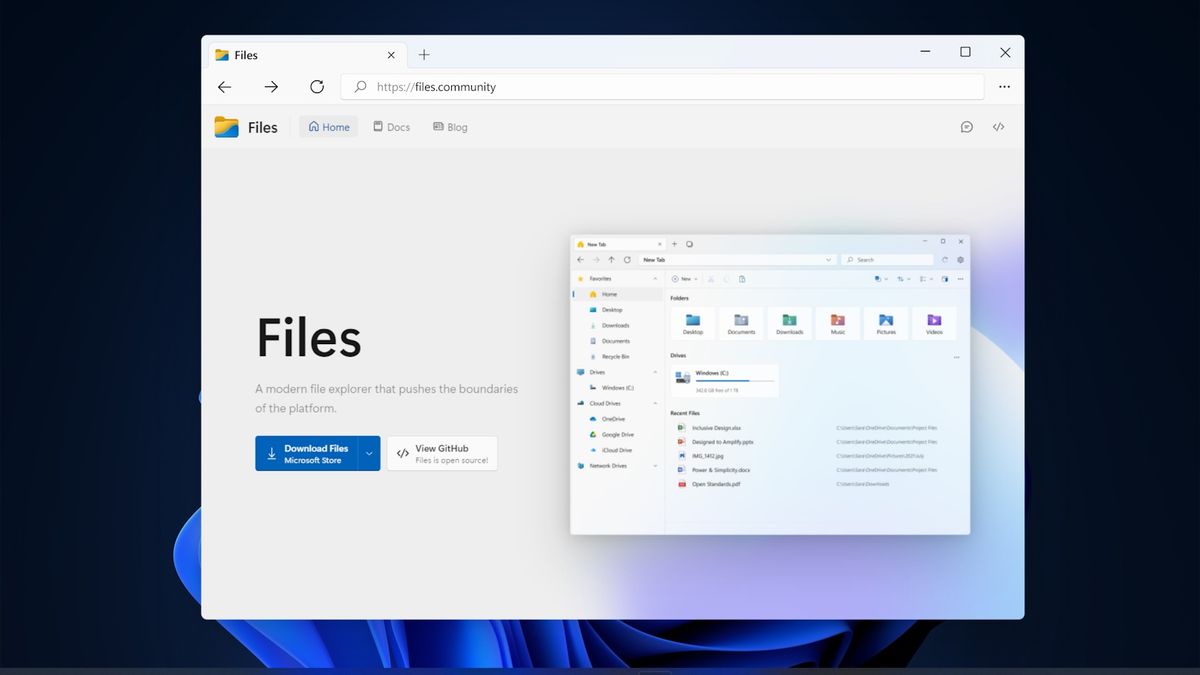
Task: Open the sort options dropdown in preview
Action: click(903, 279)
